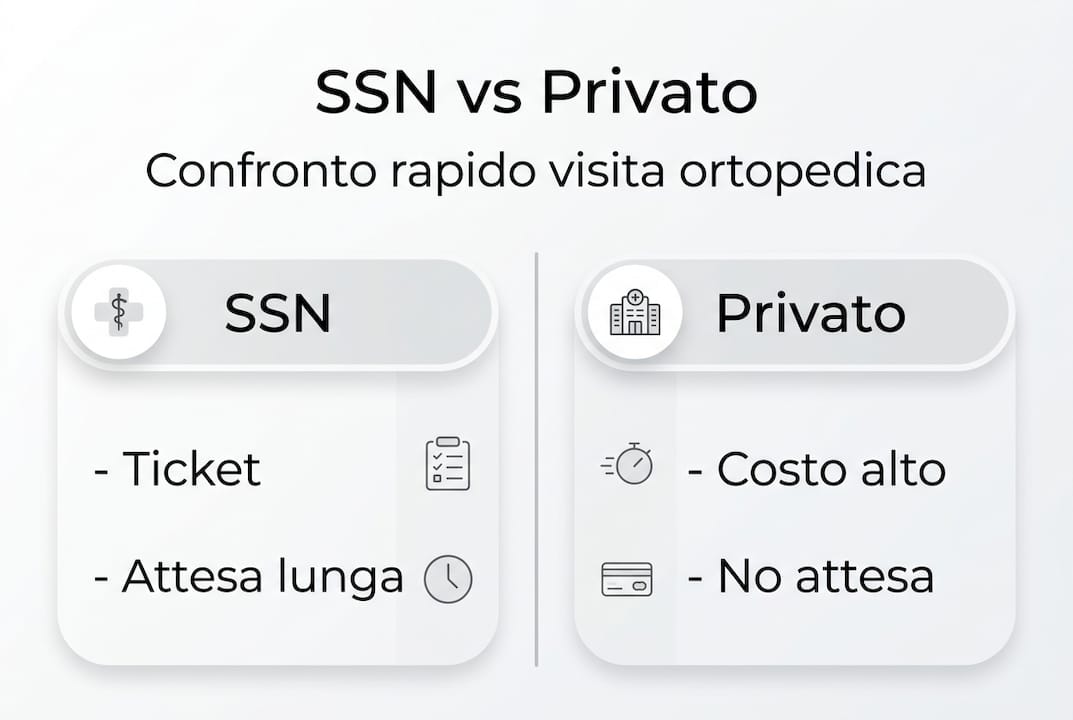The image size is (1073, 720).
Task: Choose the No attesa list item
Action: pos(811,577)
